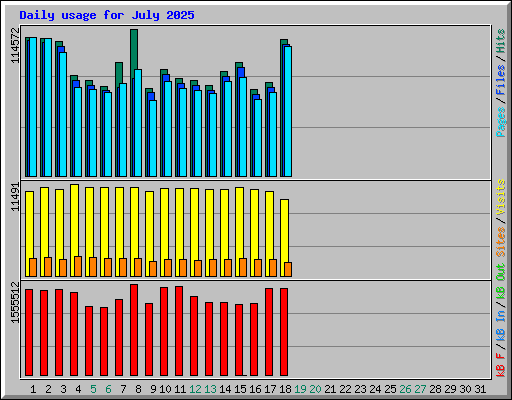Click day 31 on the date axis
512x400 pixels.
[x=480, y=389]
